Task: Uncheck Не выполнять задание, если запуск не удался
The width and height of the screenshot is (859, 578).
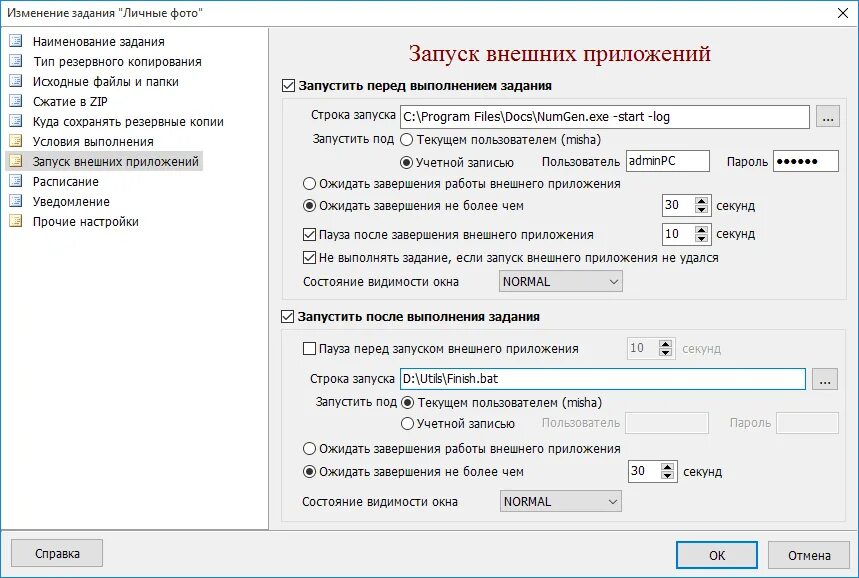Action: coord(310,257)
